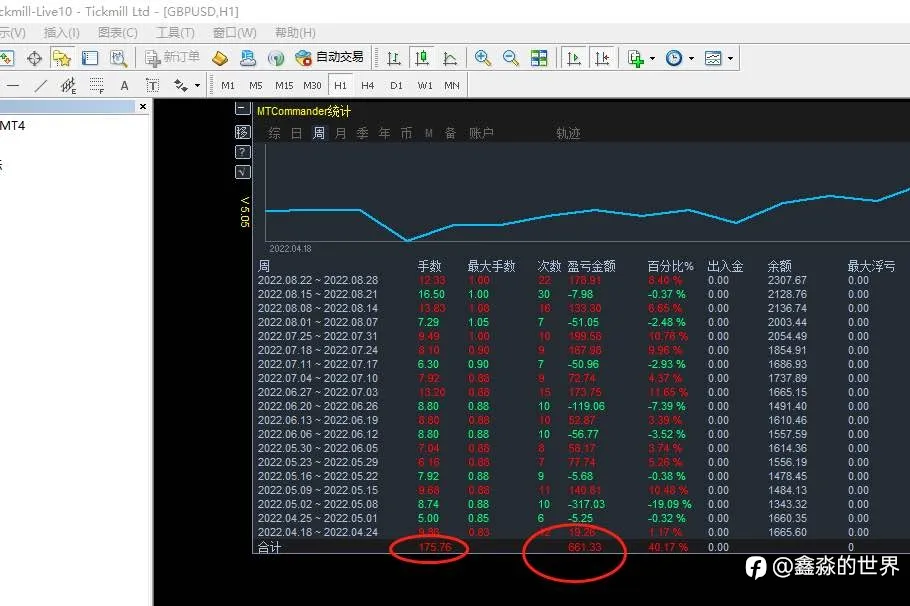Image resolution: width=910 pixels, height=606 pixels.
Task: Click the 盈亏金额 column header
Action: (x=591, y=266)
